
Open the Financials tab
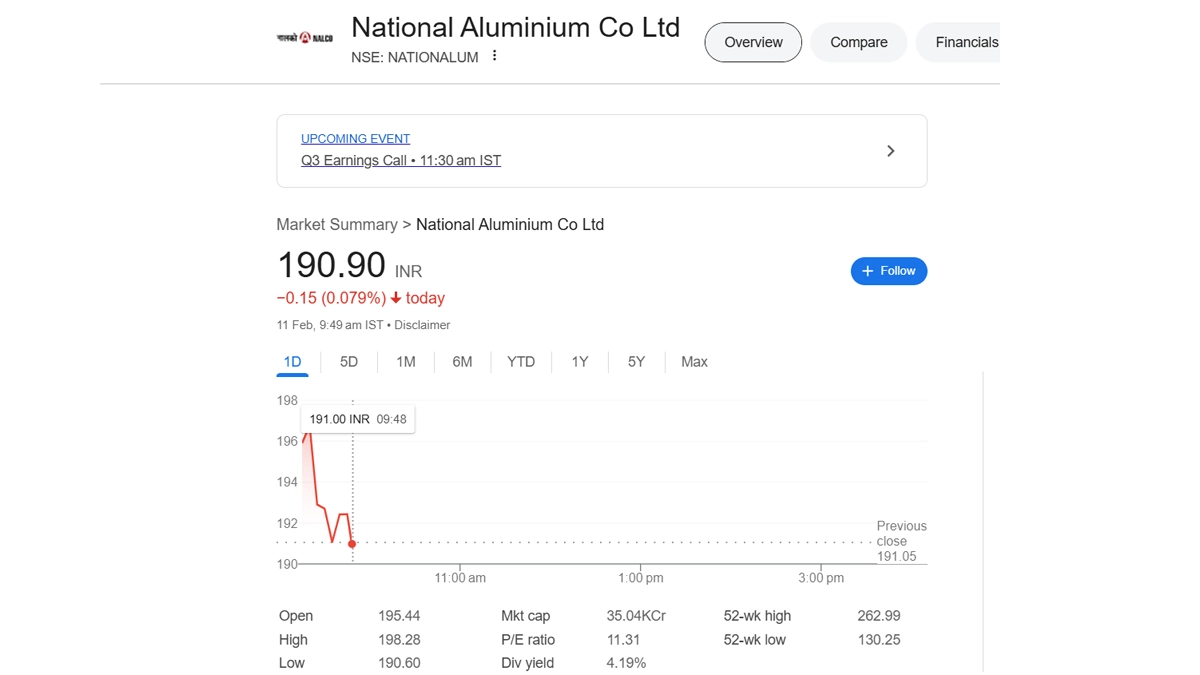[x=966, y=42]
